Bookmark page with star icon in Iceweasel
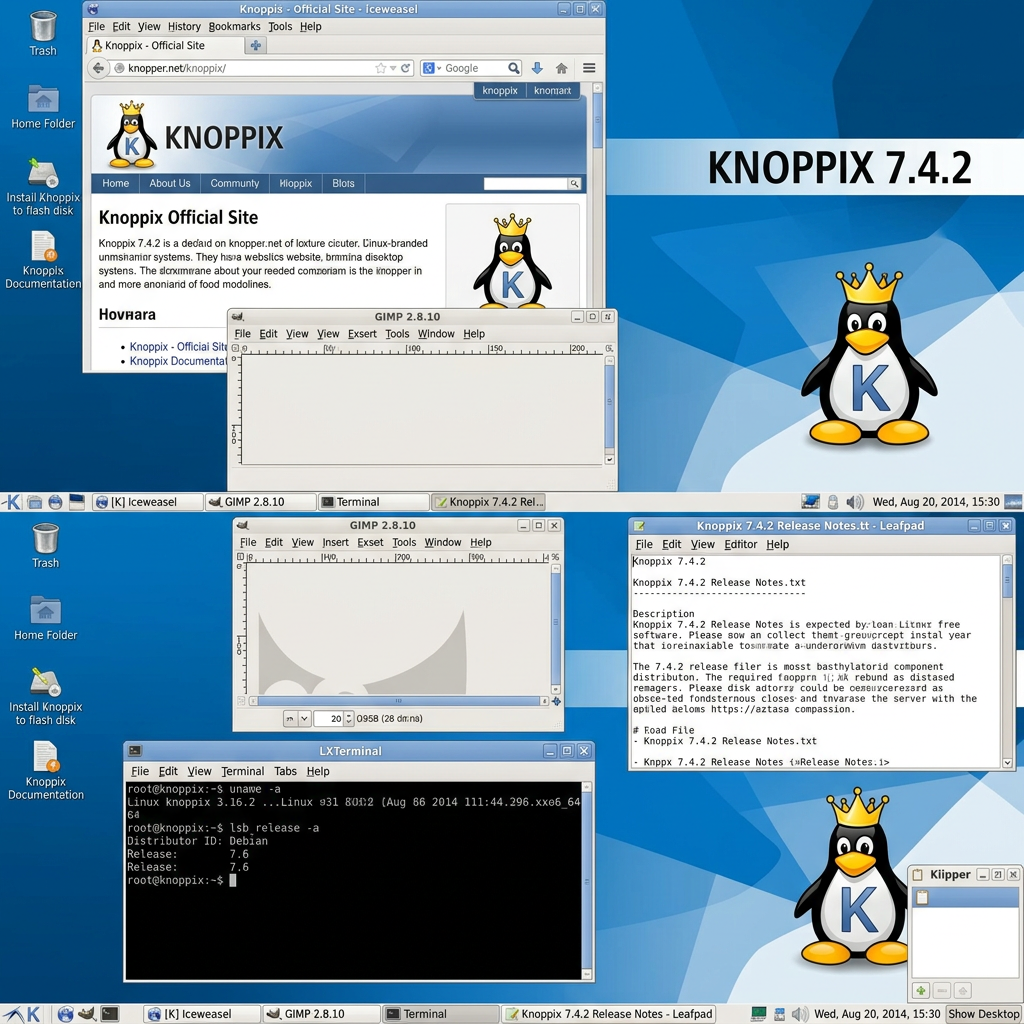Image resolution: width=1024 pixels, height=1024 pixels. (380, 68)
